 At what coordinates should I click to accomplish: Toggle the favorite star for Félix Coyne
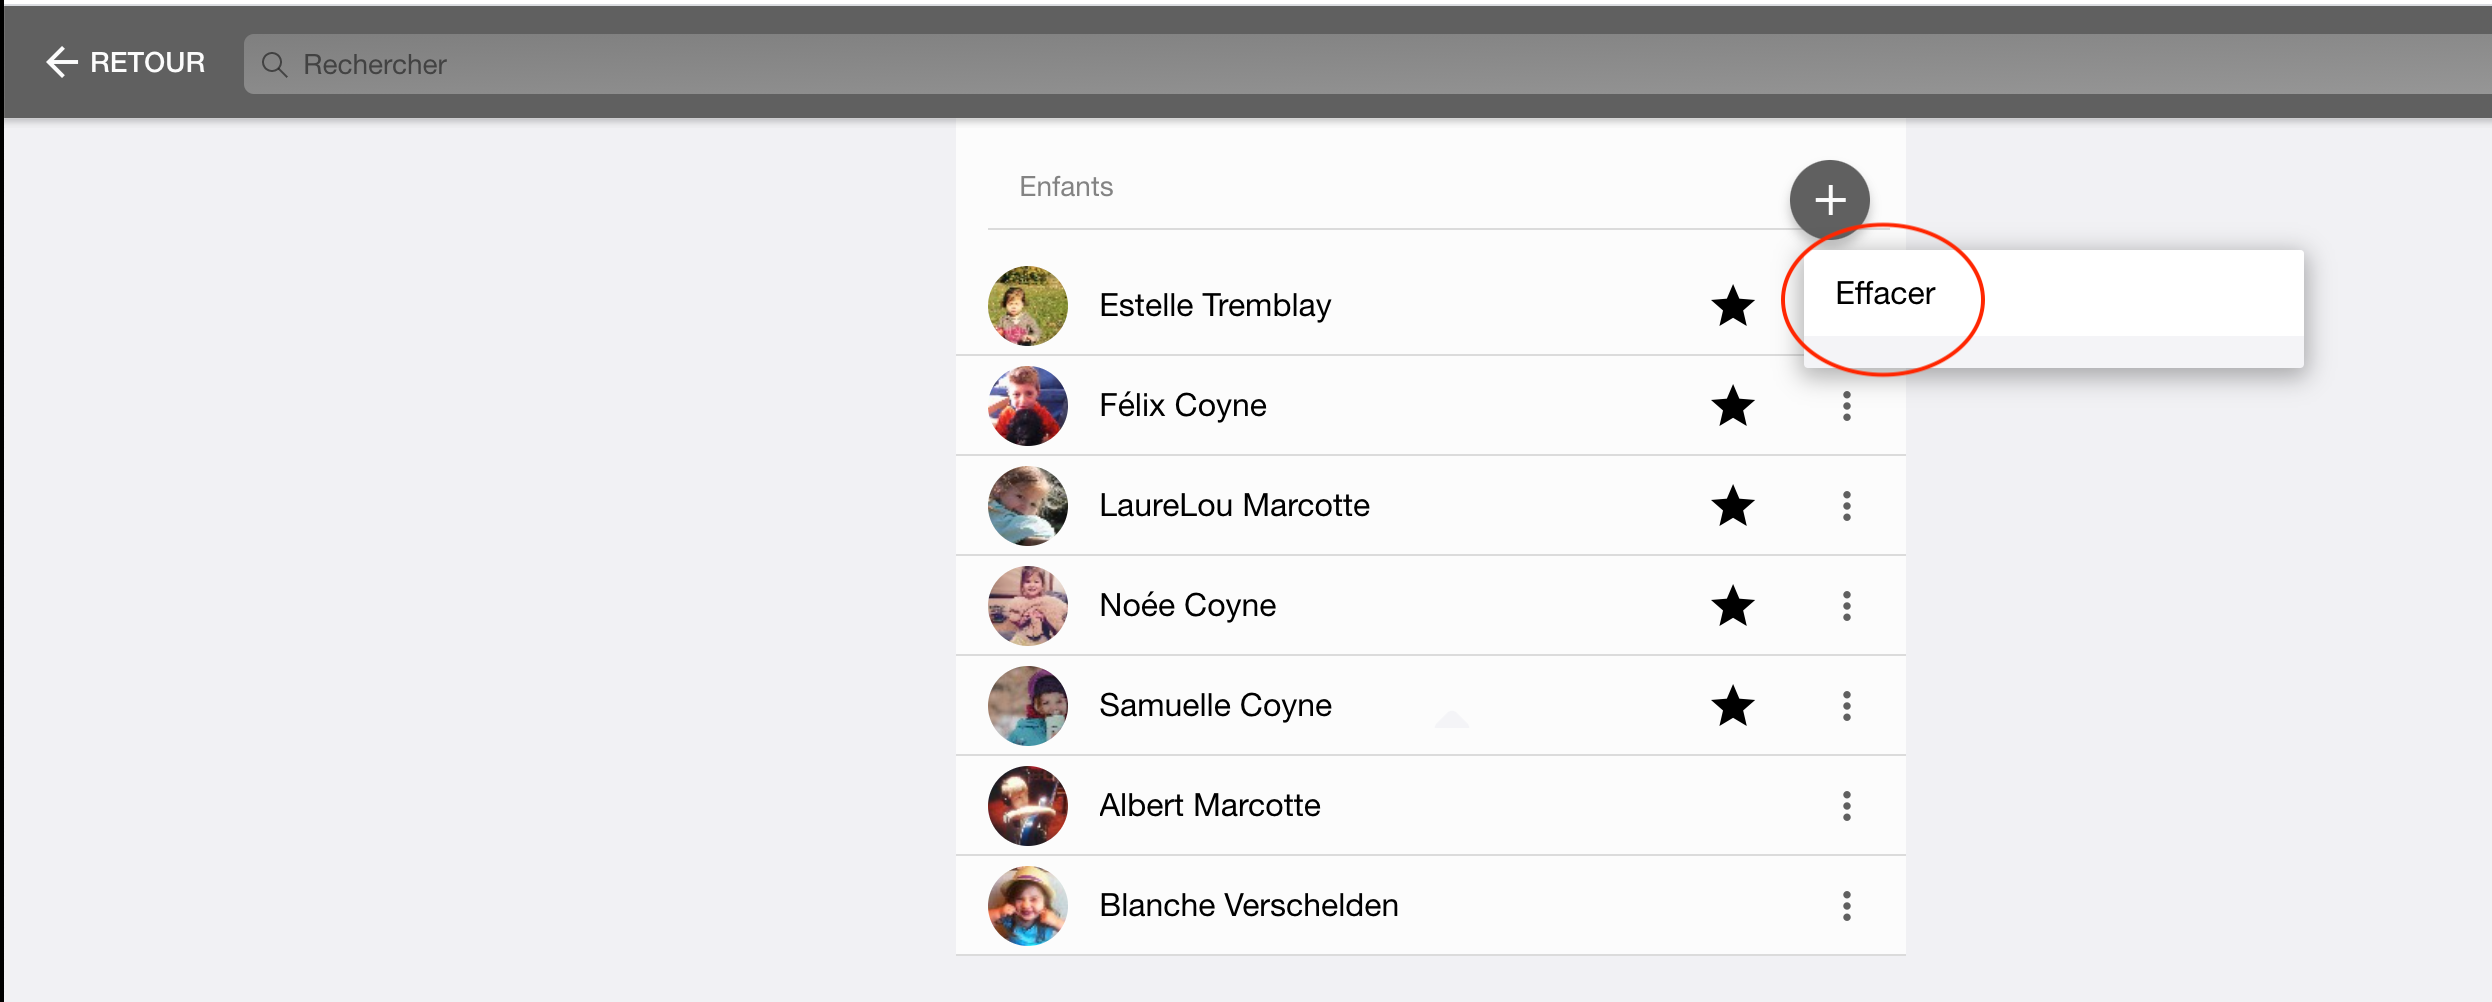coord(1732,406)
